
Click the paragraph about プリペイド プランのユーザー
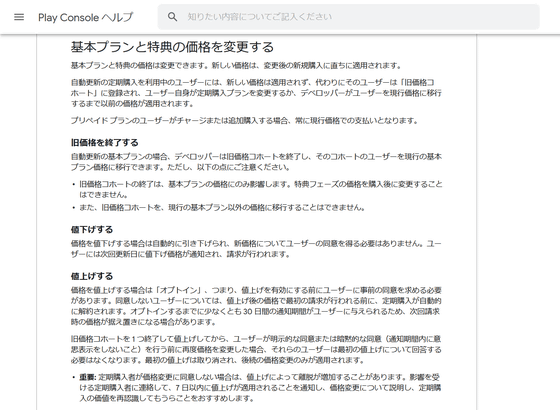(x=245, y=121)
